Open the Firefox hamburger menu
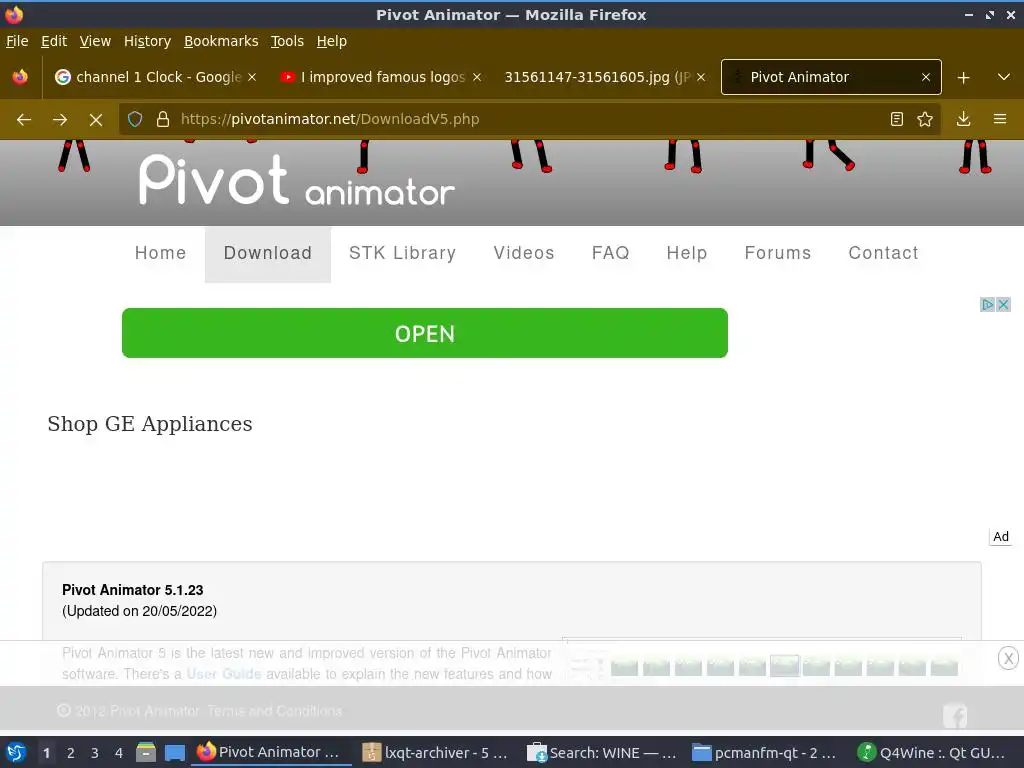Screen dimensions: 1024x768 point(1000,119)
